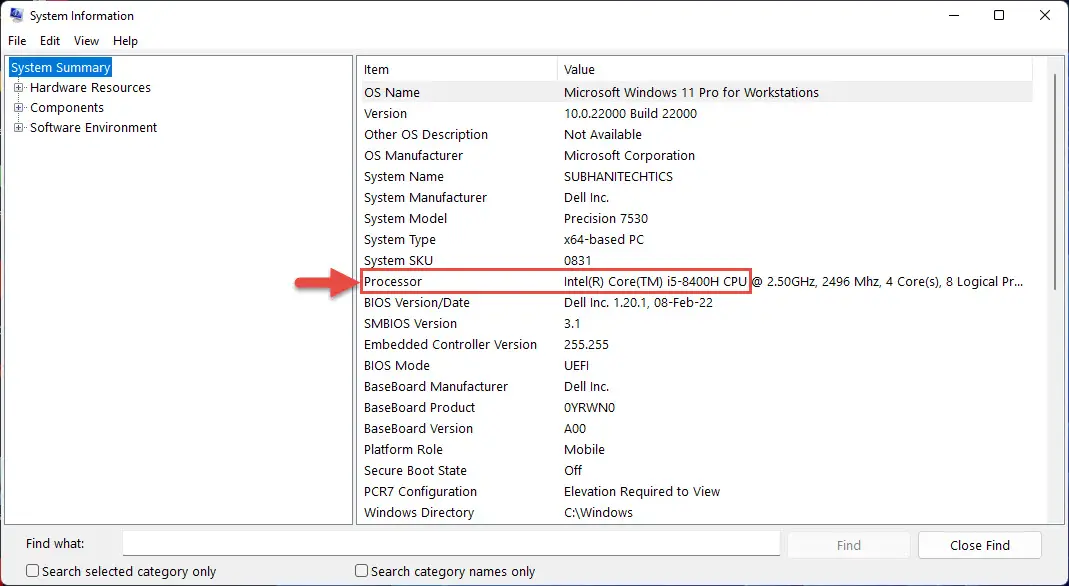The width and height of the screenshot is (1069, 586).
Task: Select the BIOS Mode row
Action: [696, 366]
